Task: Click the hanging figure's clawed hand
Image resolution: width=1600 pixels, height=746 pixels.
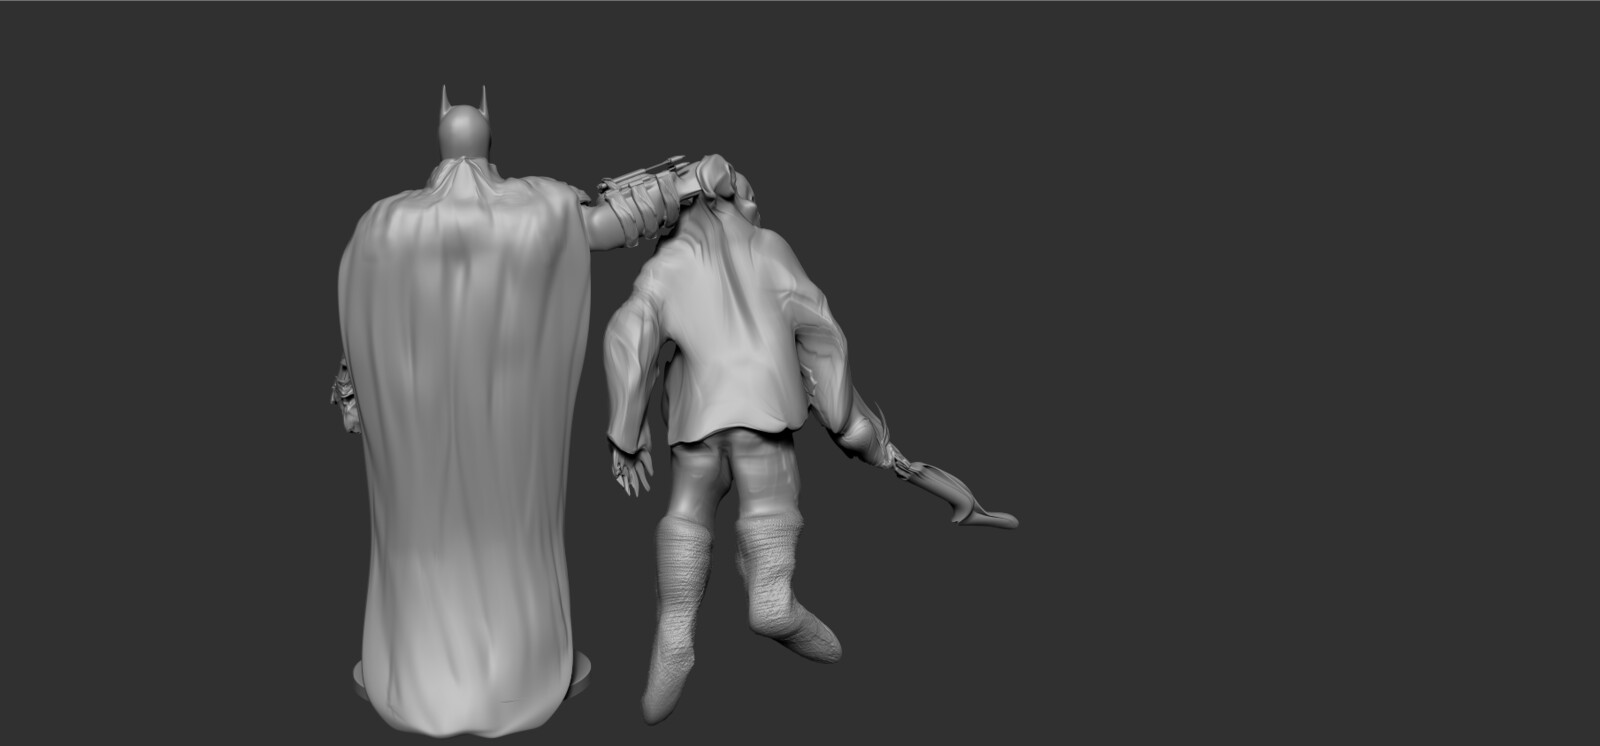Action: coord(631,468)
